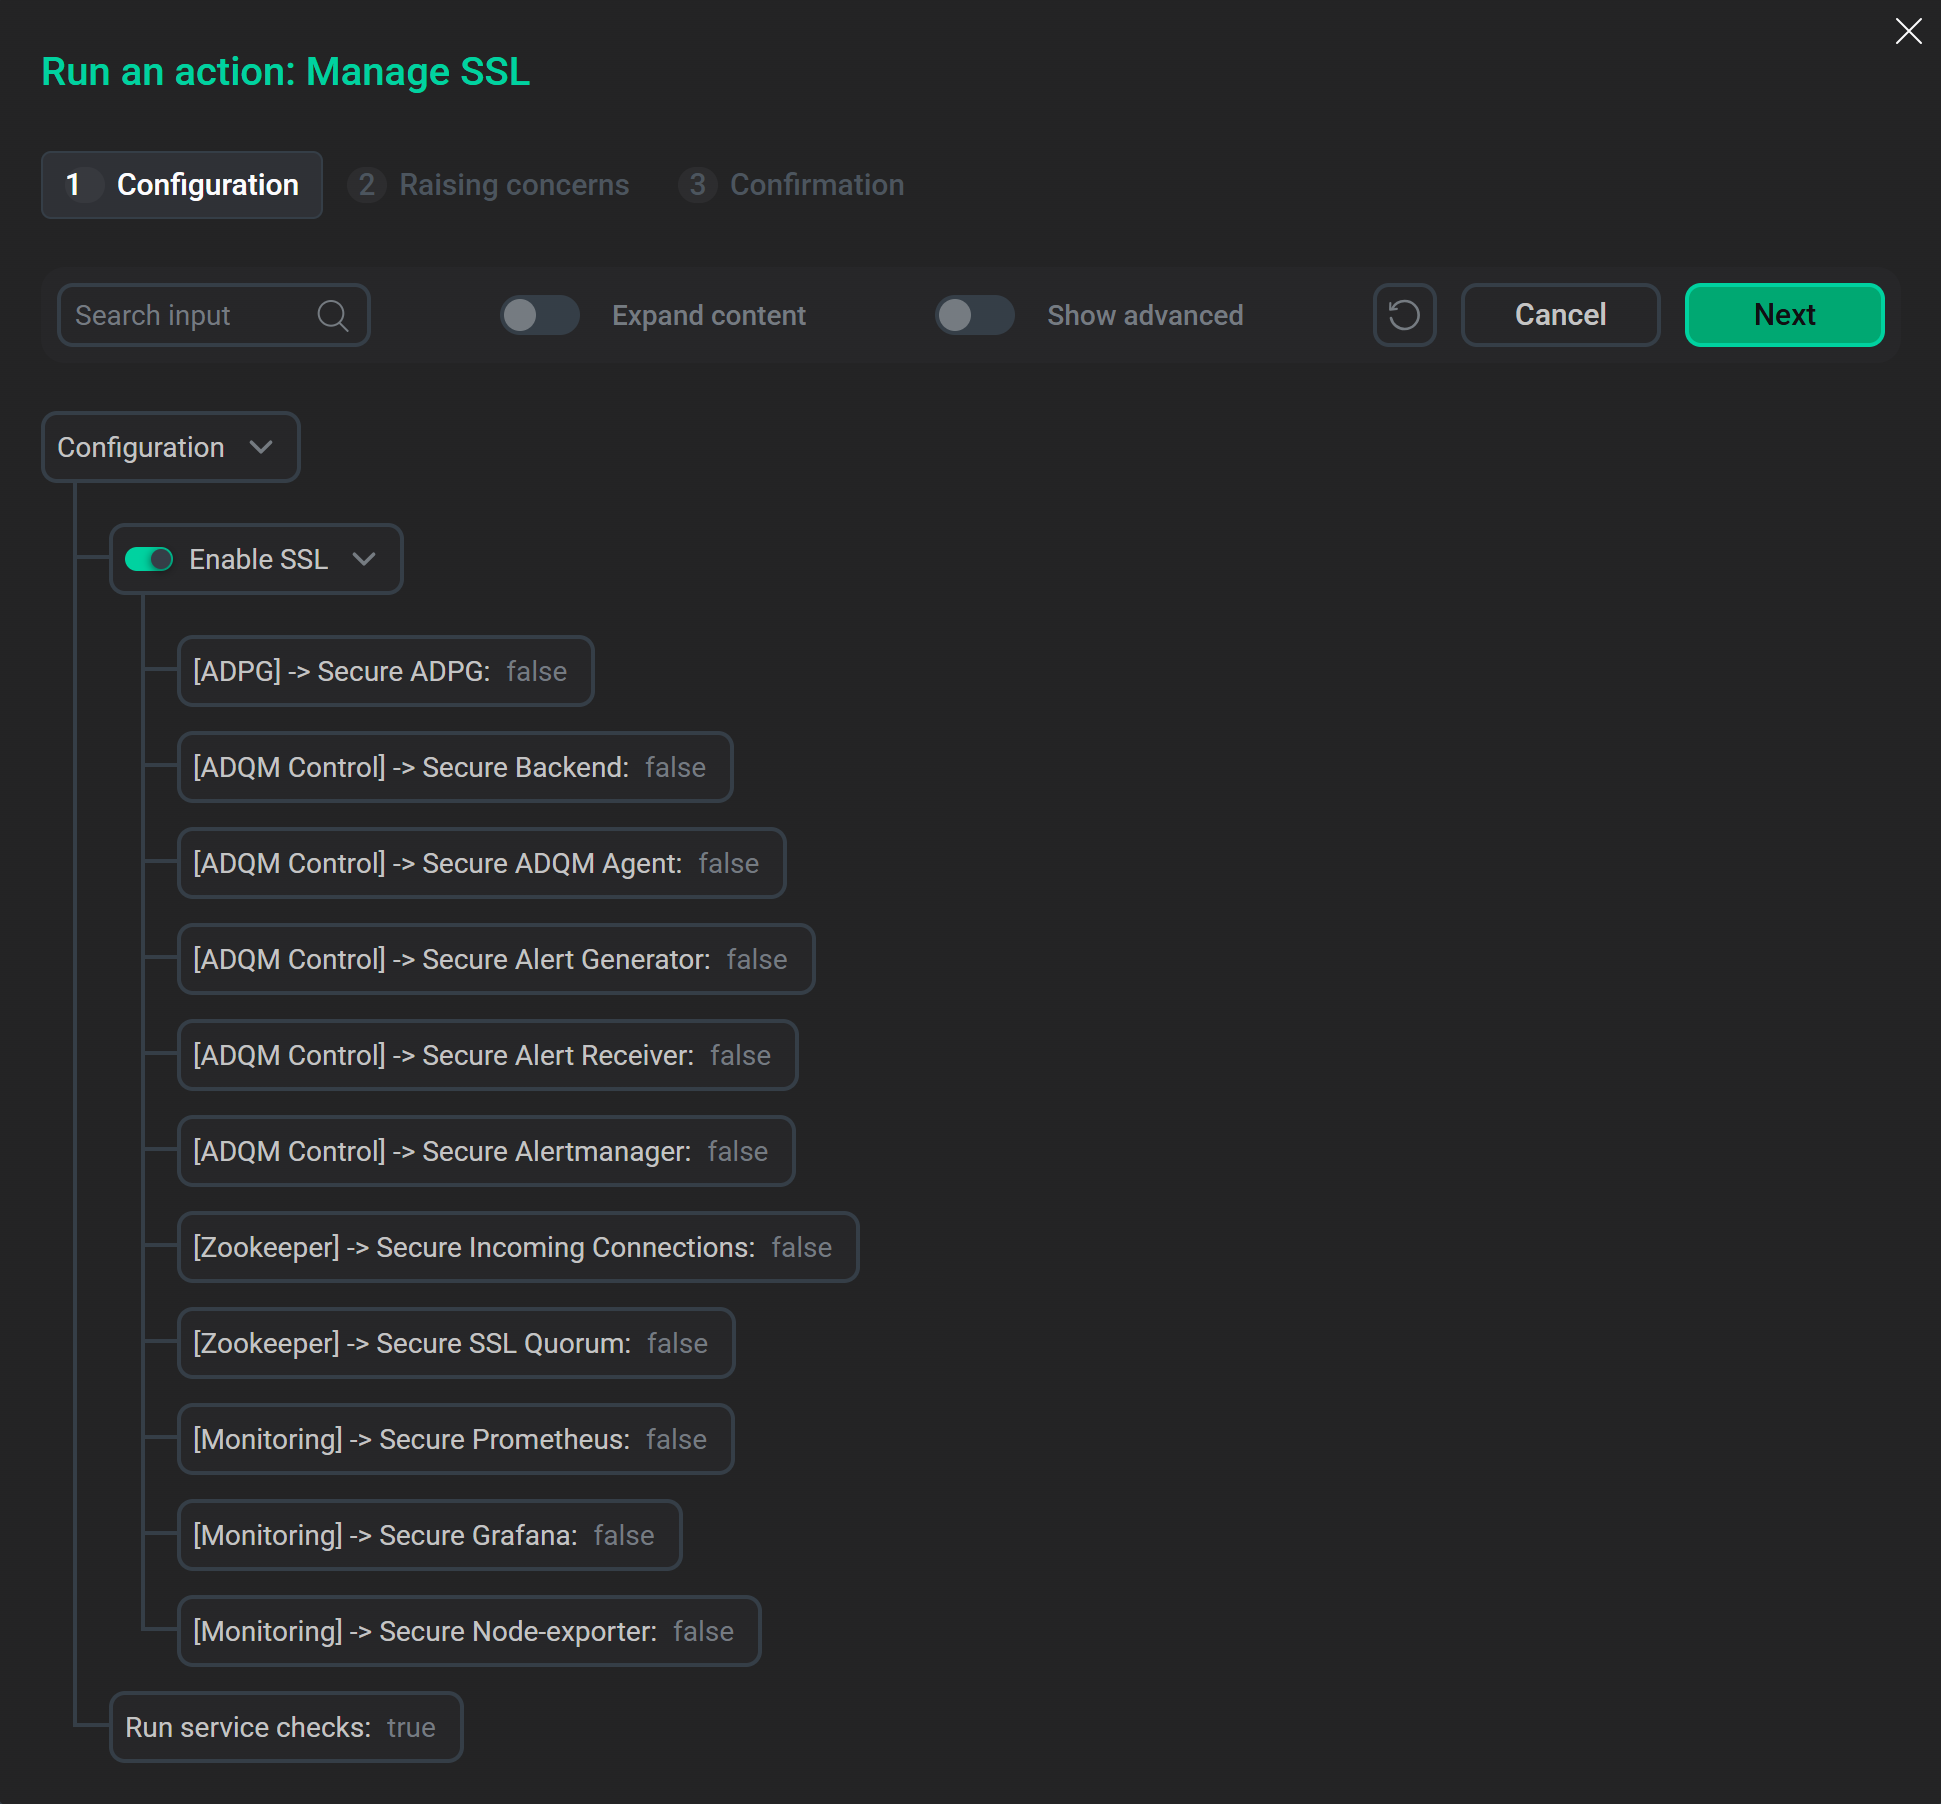
Task: Select the Secure Prometheus option
Action: [455, 1439]
